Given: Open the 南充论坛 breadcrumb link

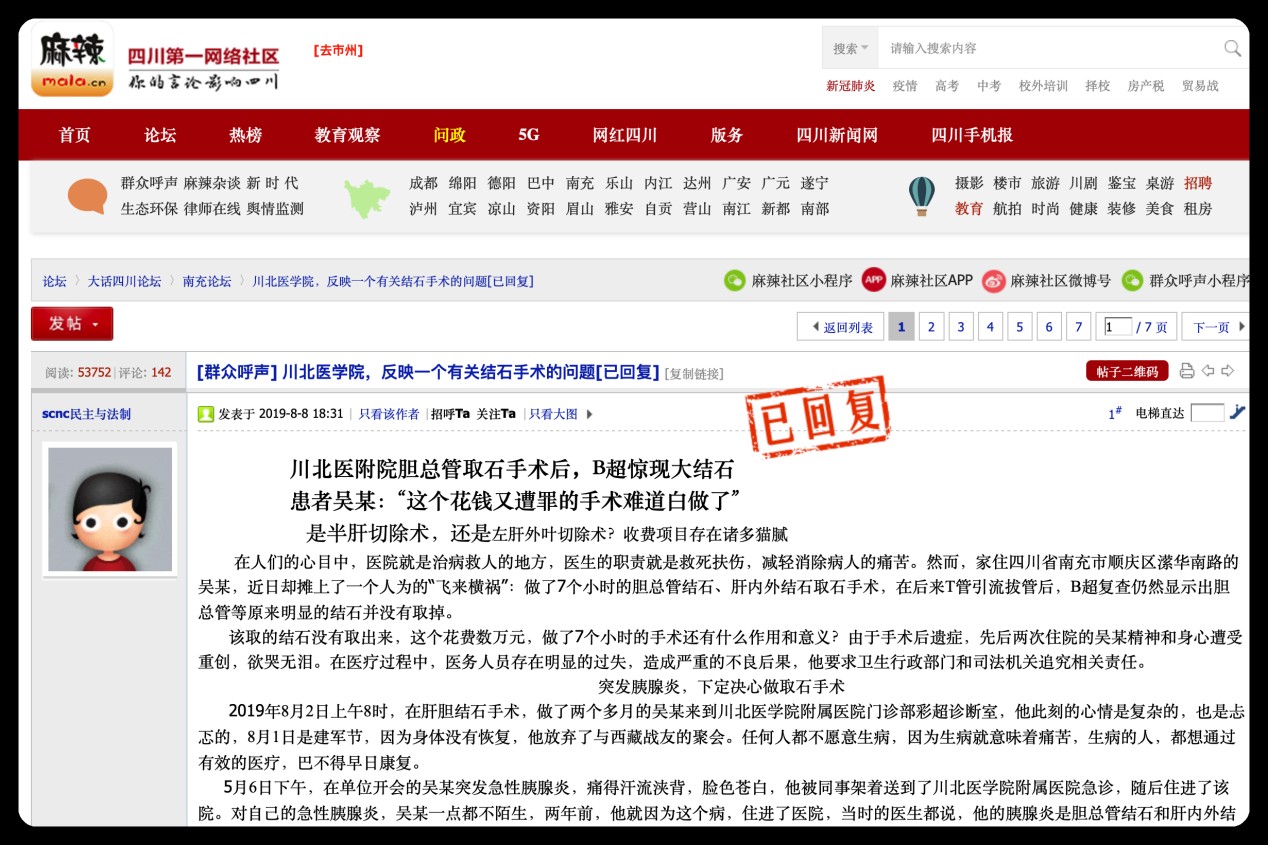Looking at the screenshot, I should [x=206, y=281].
